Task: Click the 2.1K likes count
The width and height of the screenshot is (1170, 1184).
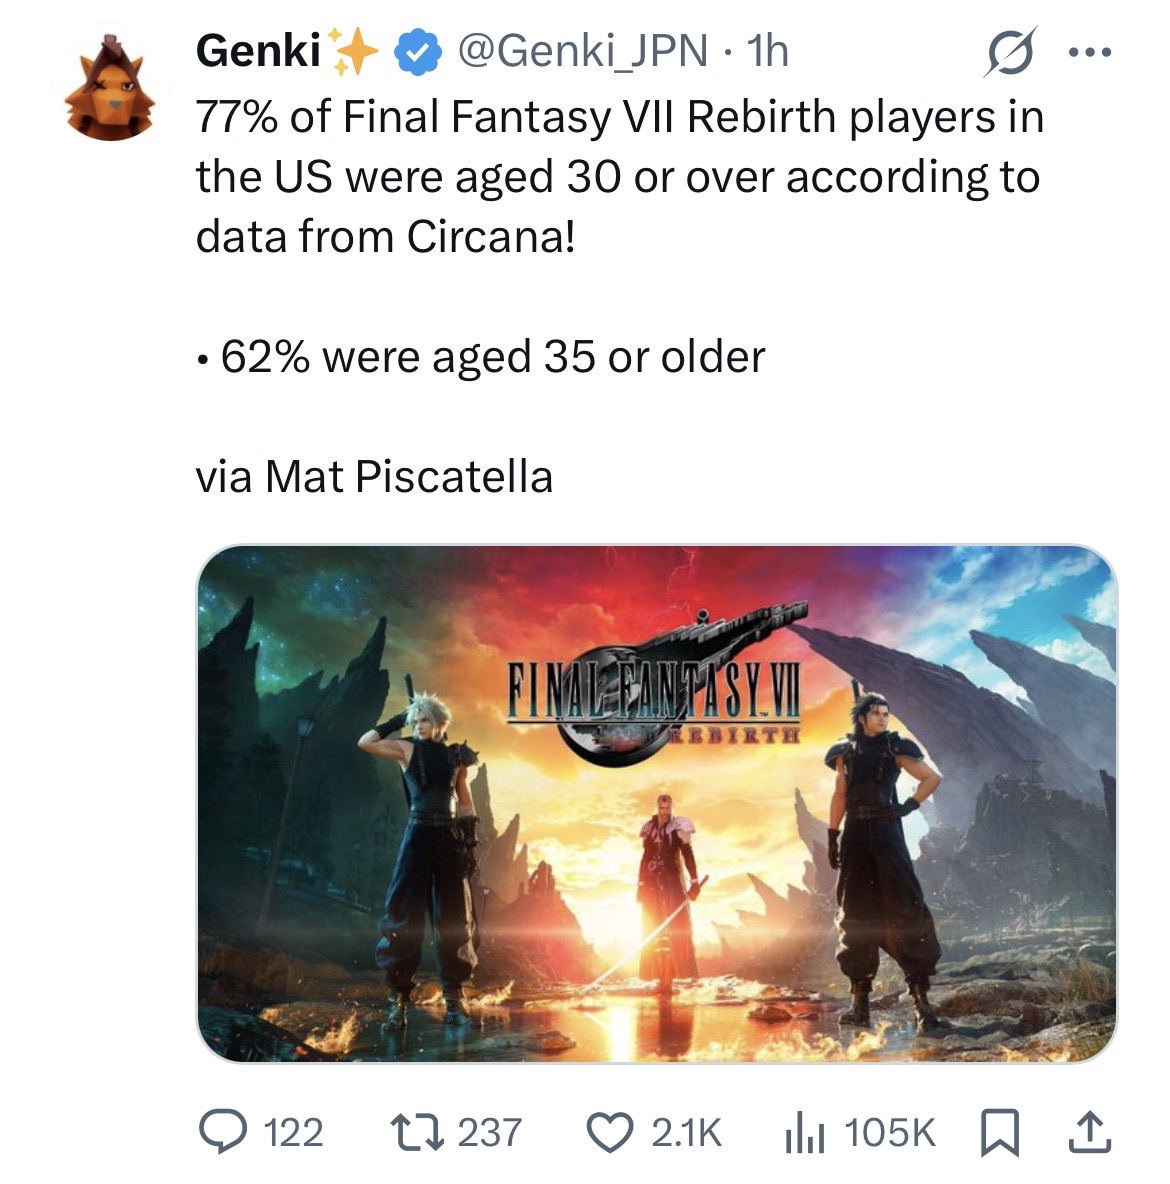Action: (687, 1133)
